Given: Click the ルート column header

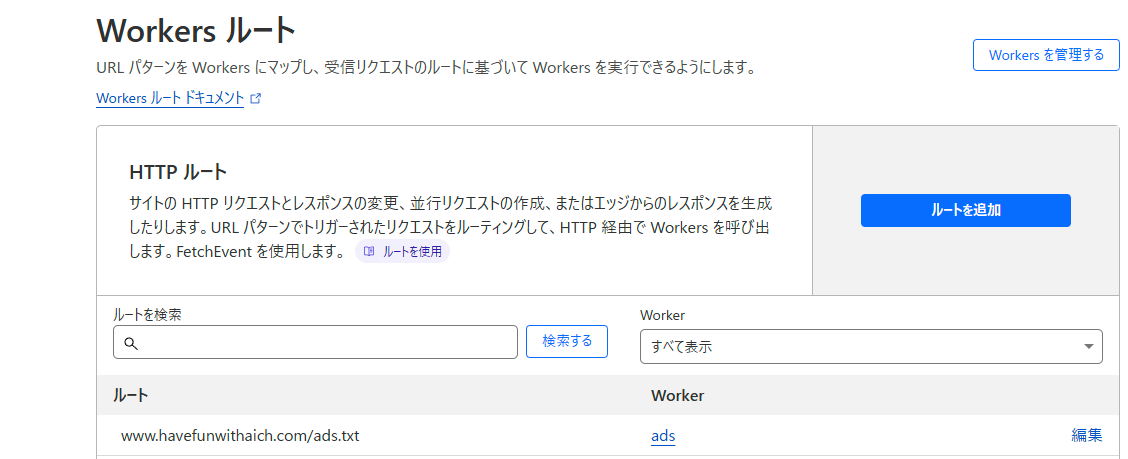Looking at the screenshot, I should (131, 395).
